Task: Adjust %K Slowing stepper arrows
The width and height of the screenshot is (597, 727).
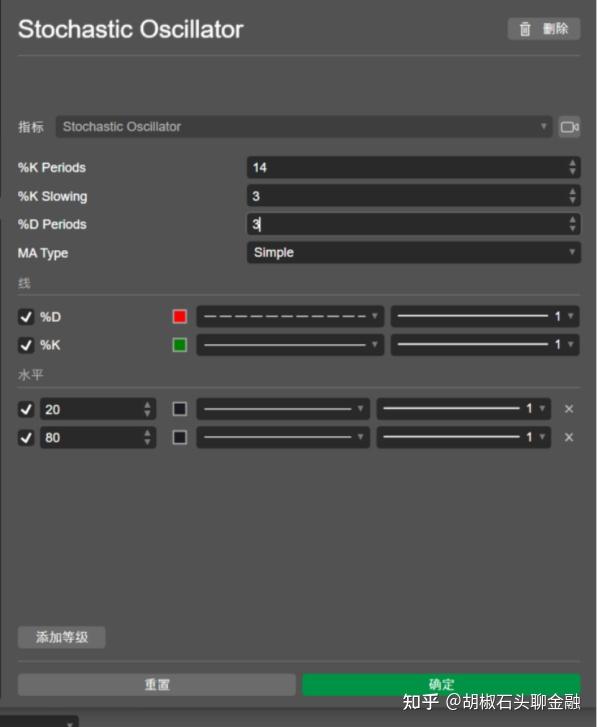Action: coord(572,196)
